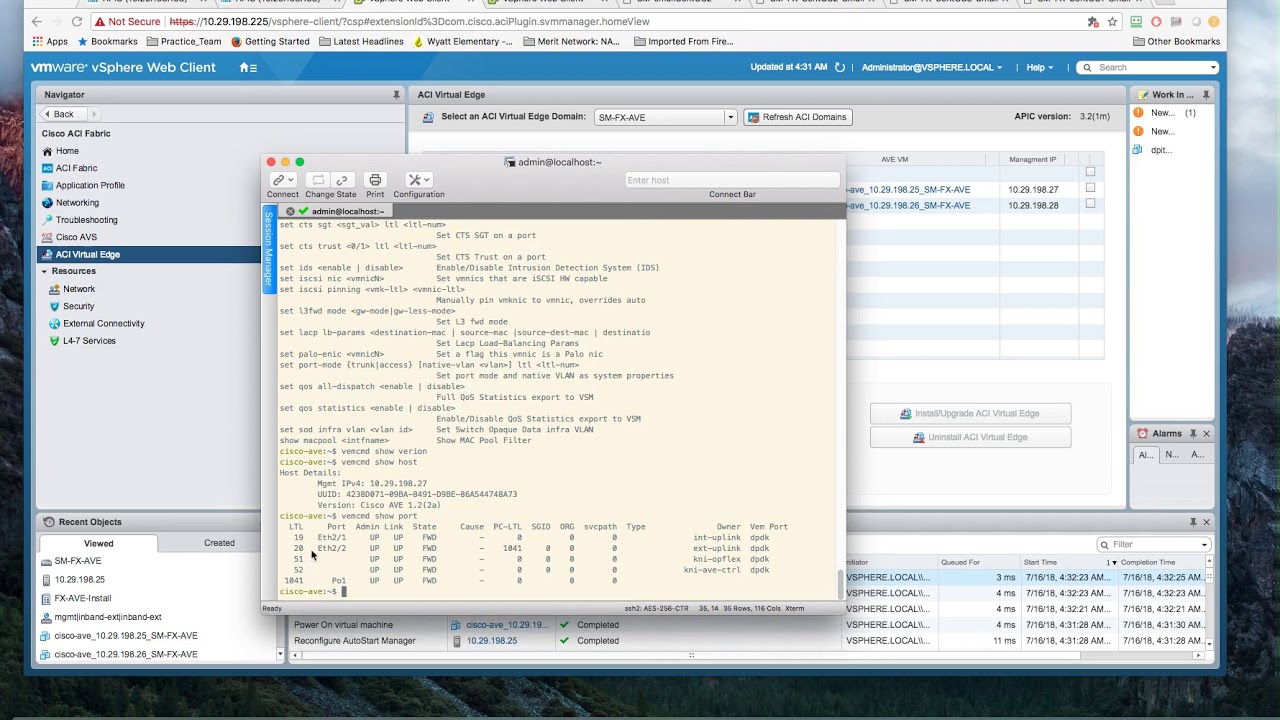Click Refresh ACI Domains button

click(796, 117)
